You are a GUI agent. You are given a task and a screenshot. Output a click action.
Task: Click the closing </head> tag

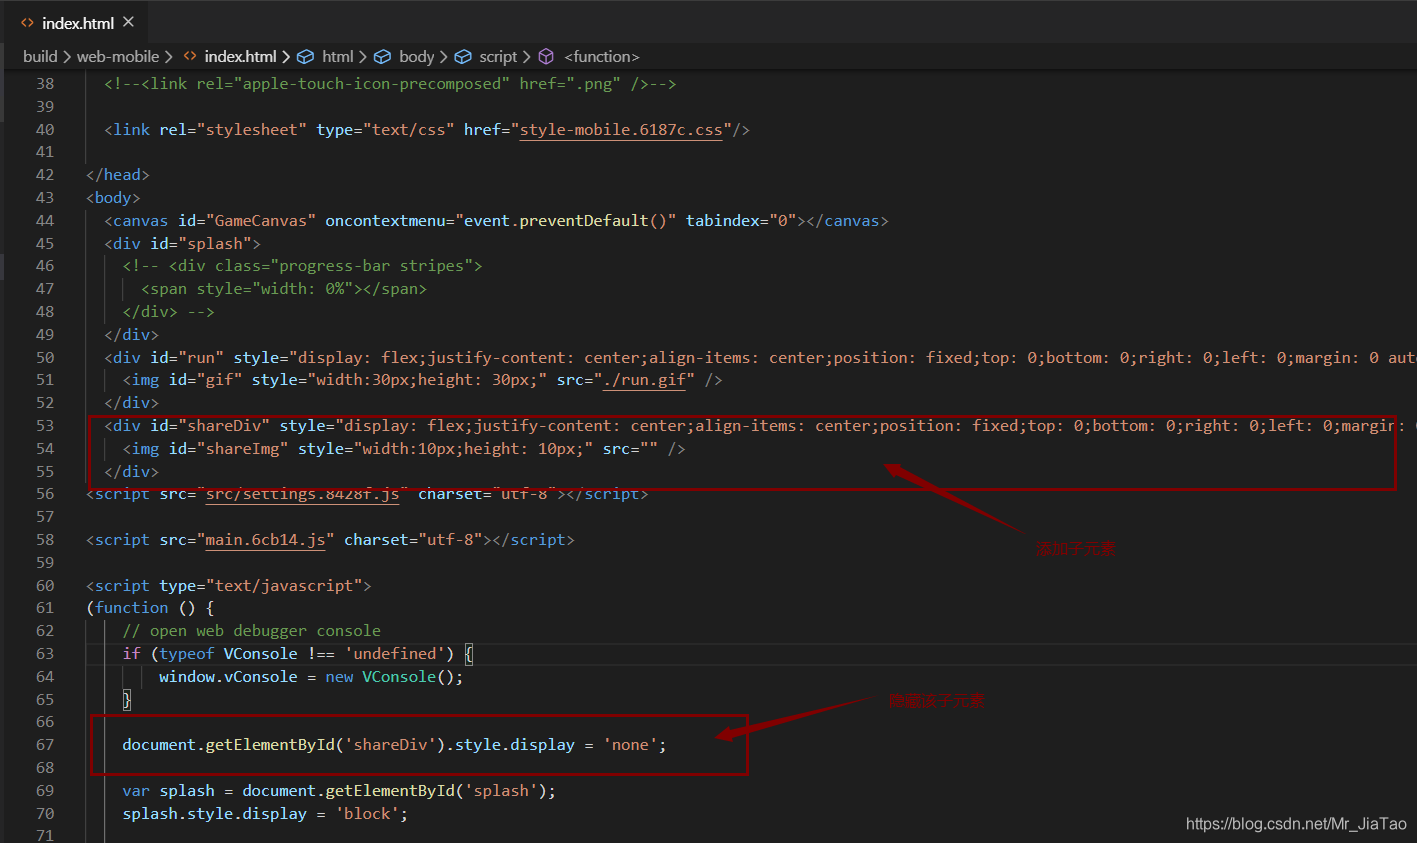(118, 175)
